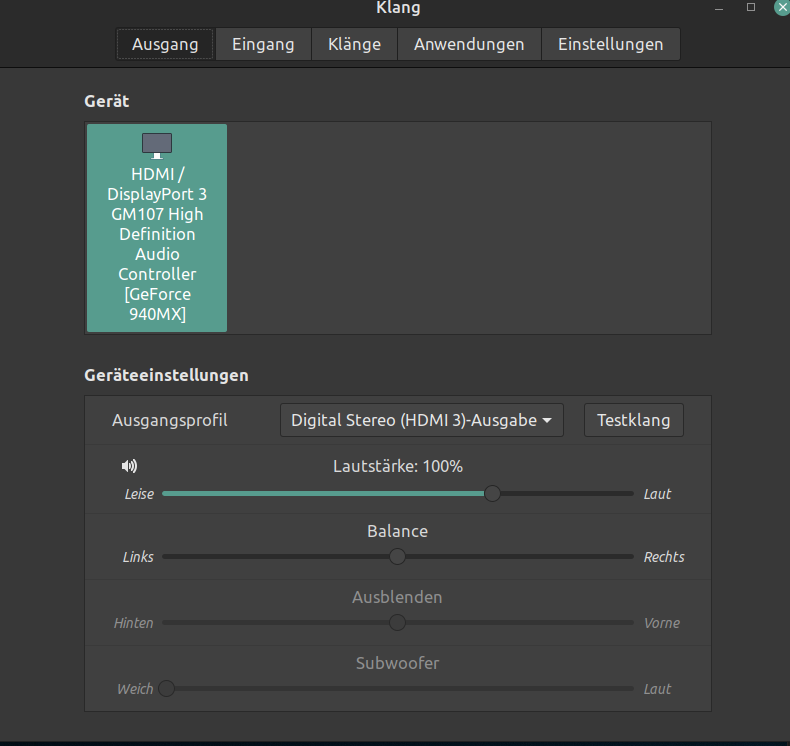The height and width of the screenshot is (746, 790).
Task: Click the Balance slider handle
Action: (x=398, y=557)
